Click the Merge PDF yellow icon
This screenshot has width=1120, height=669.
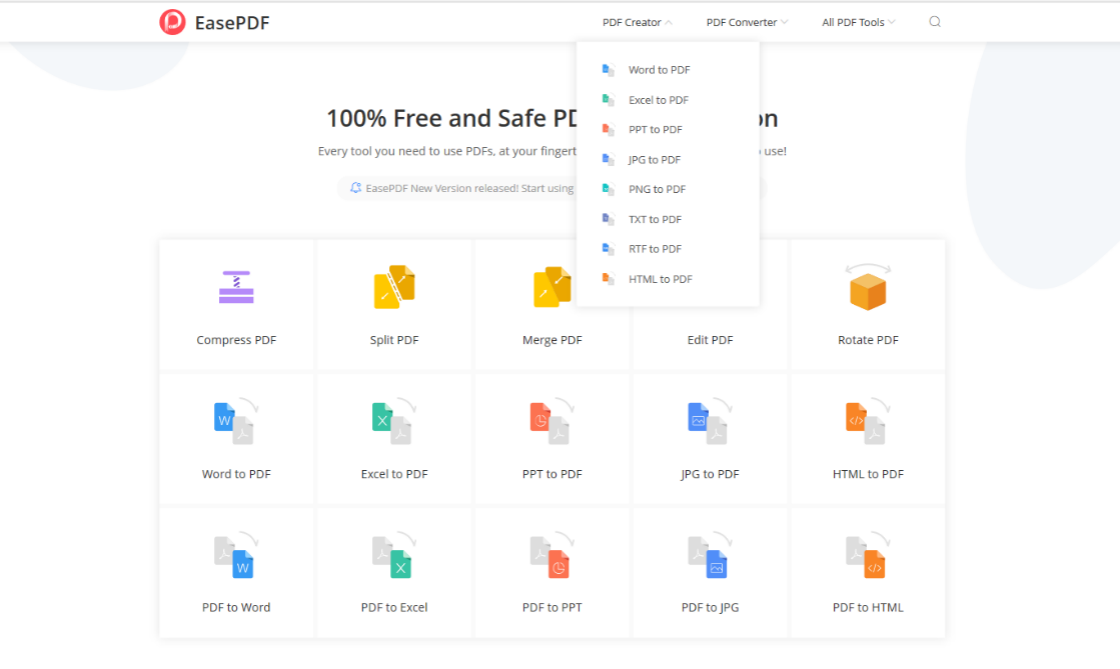point(552,287)
